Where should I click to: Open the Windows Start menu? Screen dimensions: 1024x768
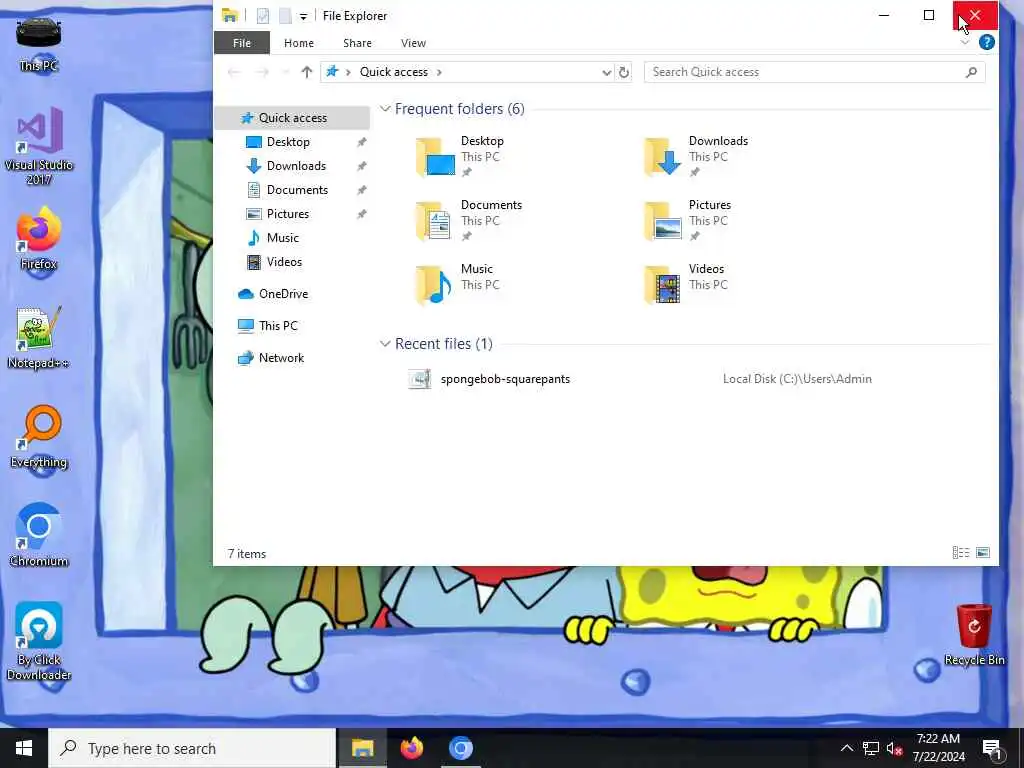(x=24, y=748)
